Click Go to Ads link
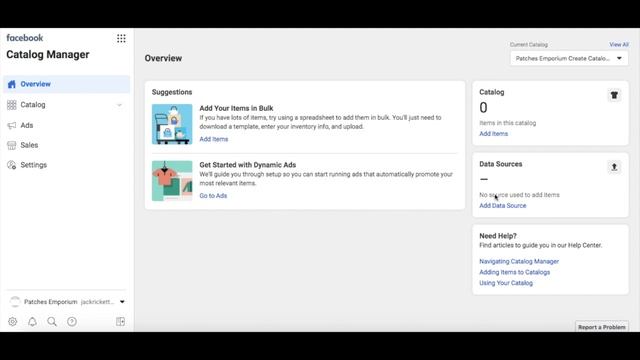The image size is (640, 360). 213,196
